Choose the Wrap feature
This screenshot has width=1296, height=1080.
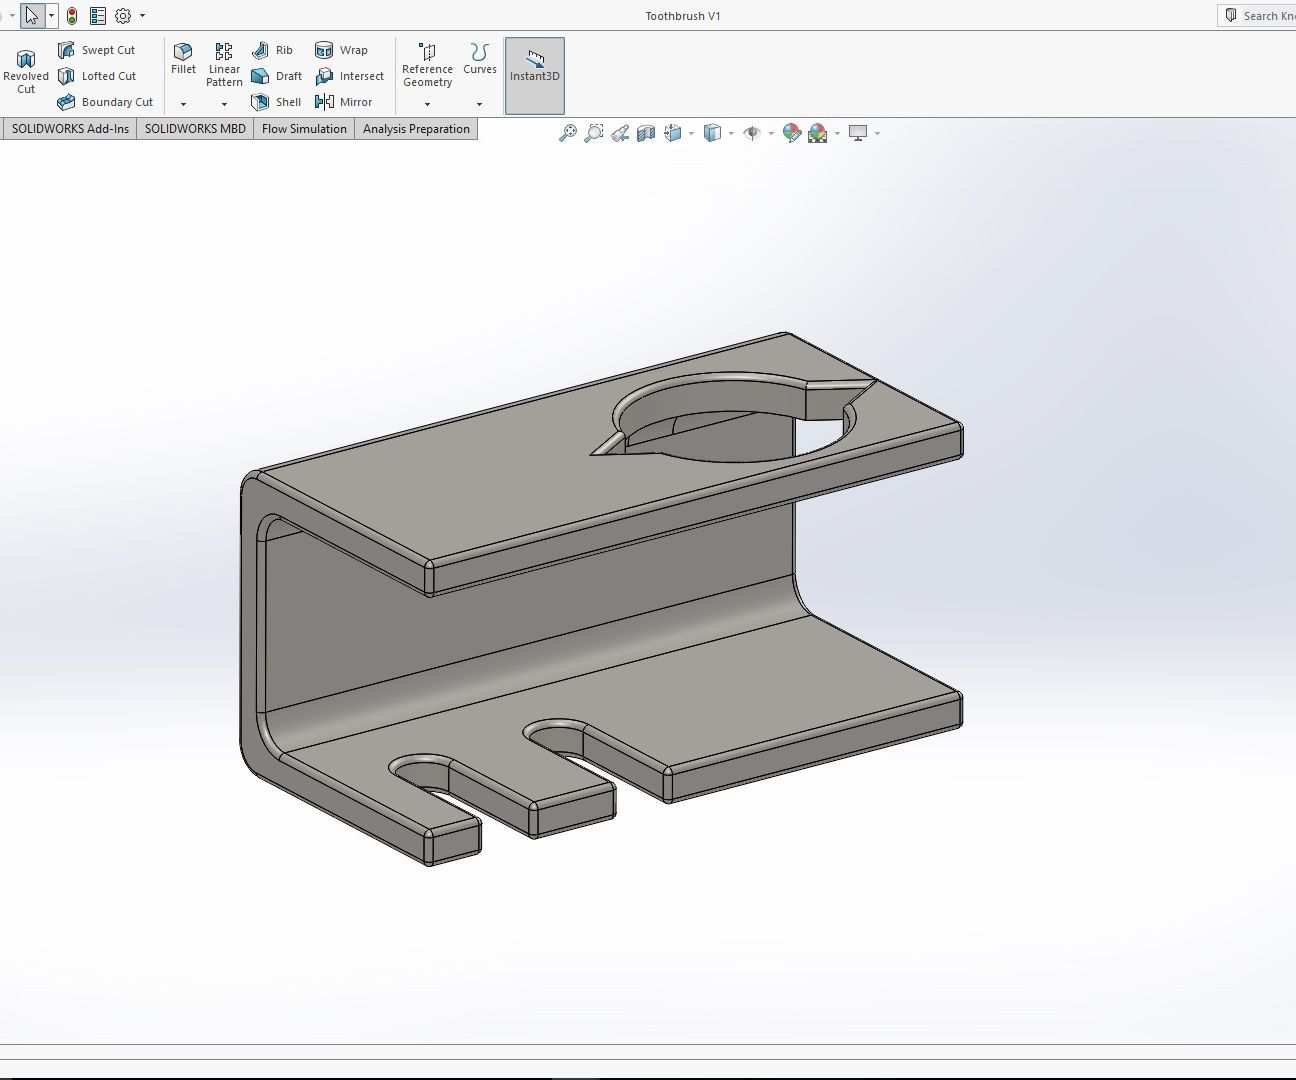click(x=342, y=50)
